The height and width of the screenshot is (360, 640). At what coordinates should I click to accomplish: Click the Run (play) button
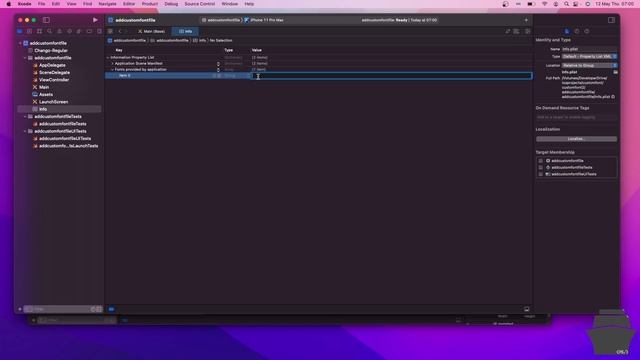pyautogui.click(x=95, y=20)
